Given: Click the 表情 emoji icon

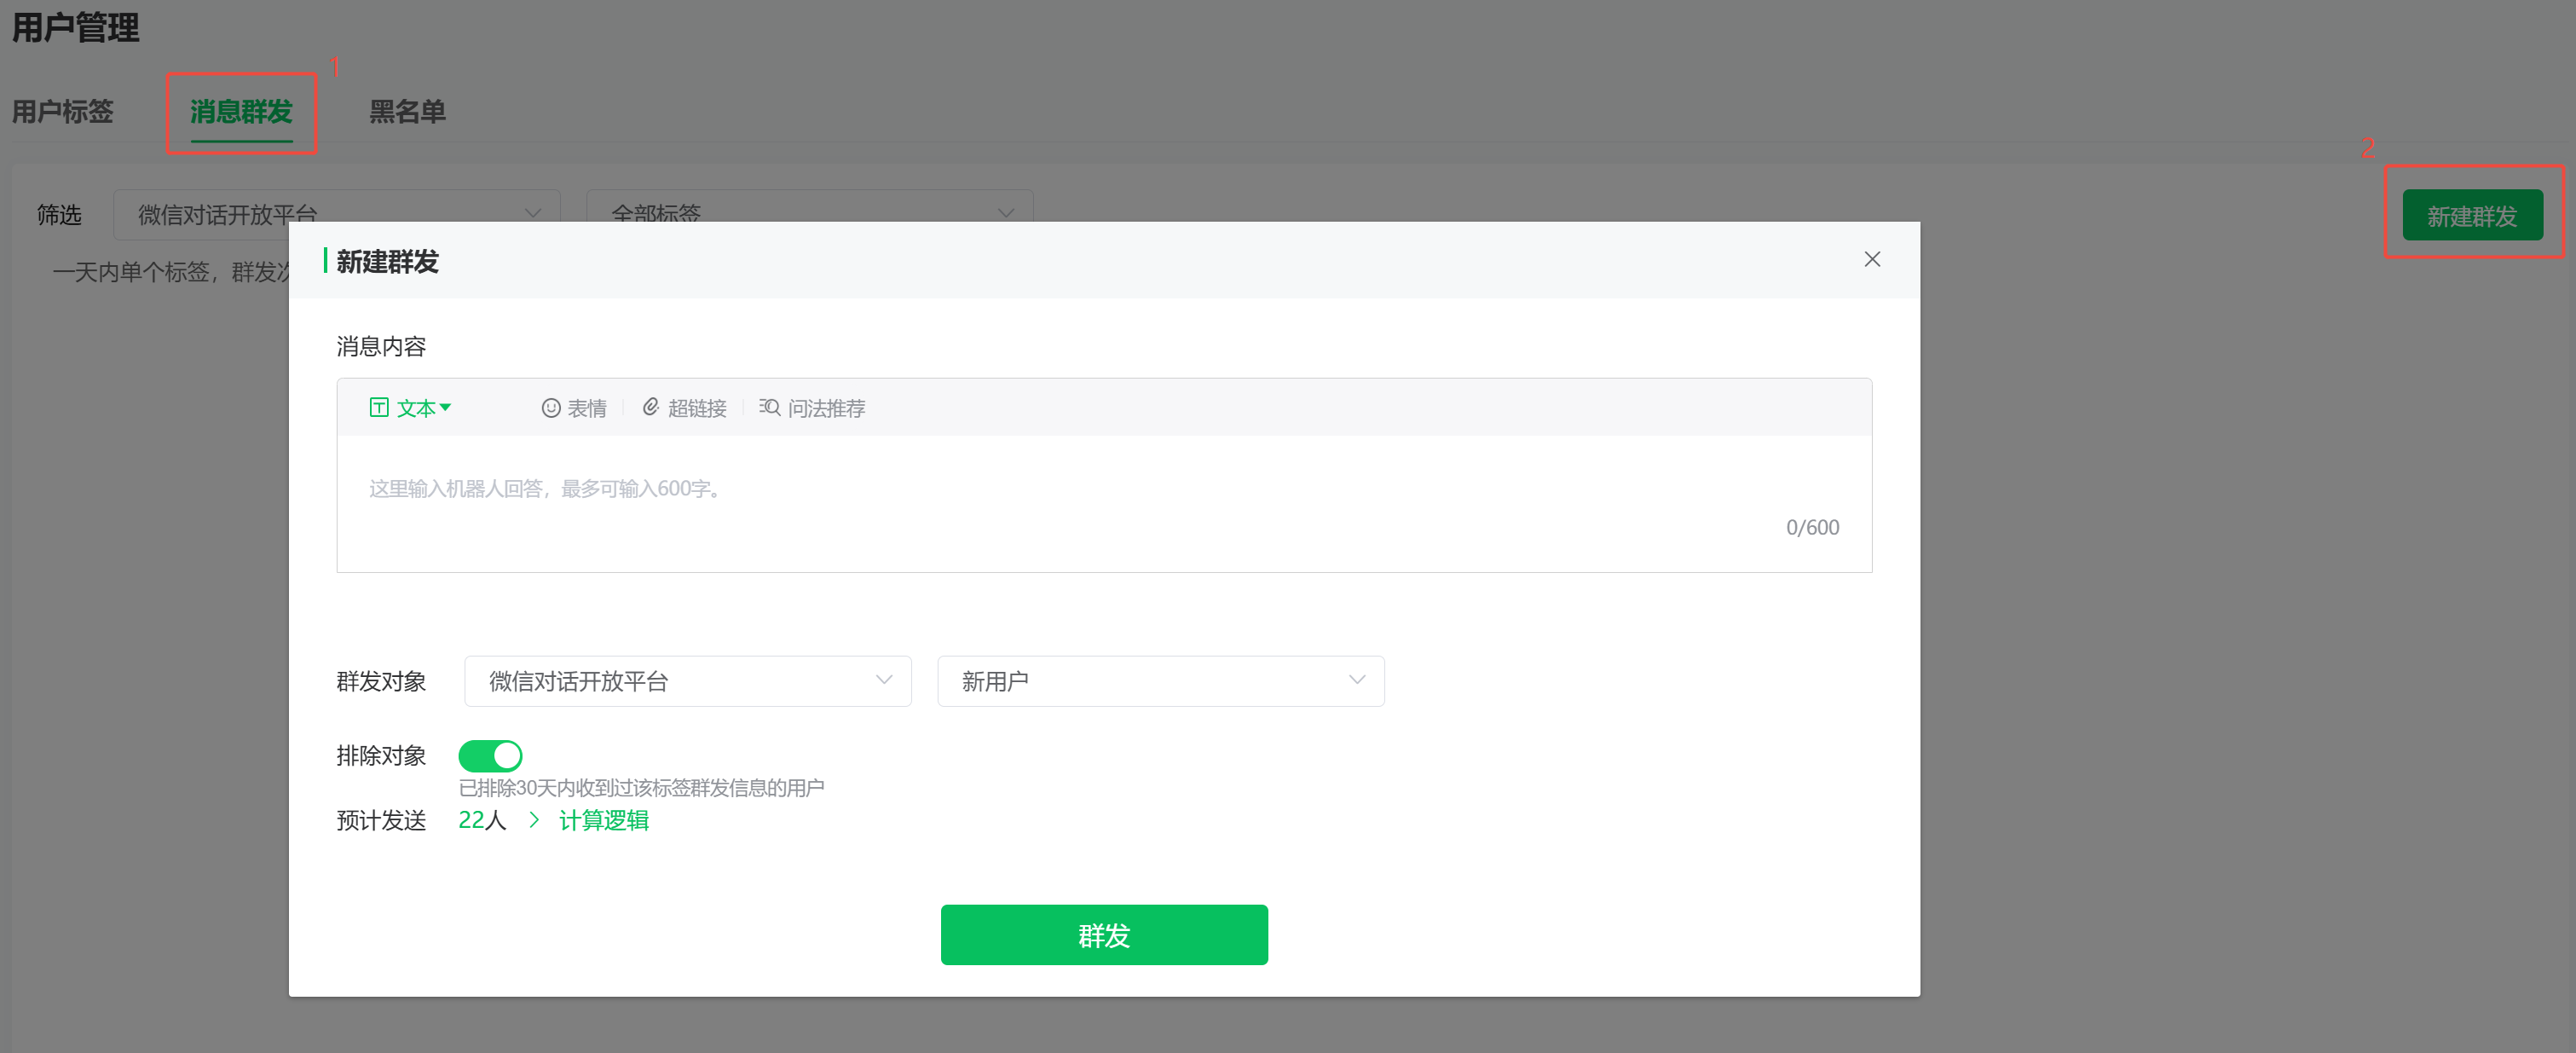Looking at the screenshot, I should (551, 408).
